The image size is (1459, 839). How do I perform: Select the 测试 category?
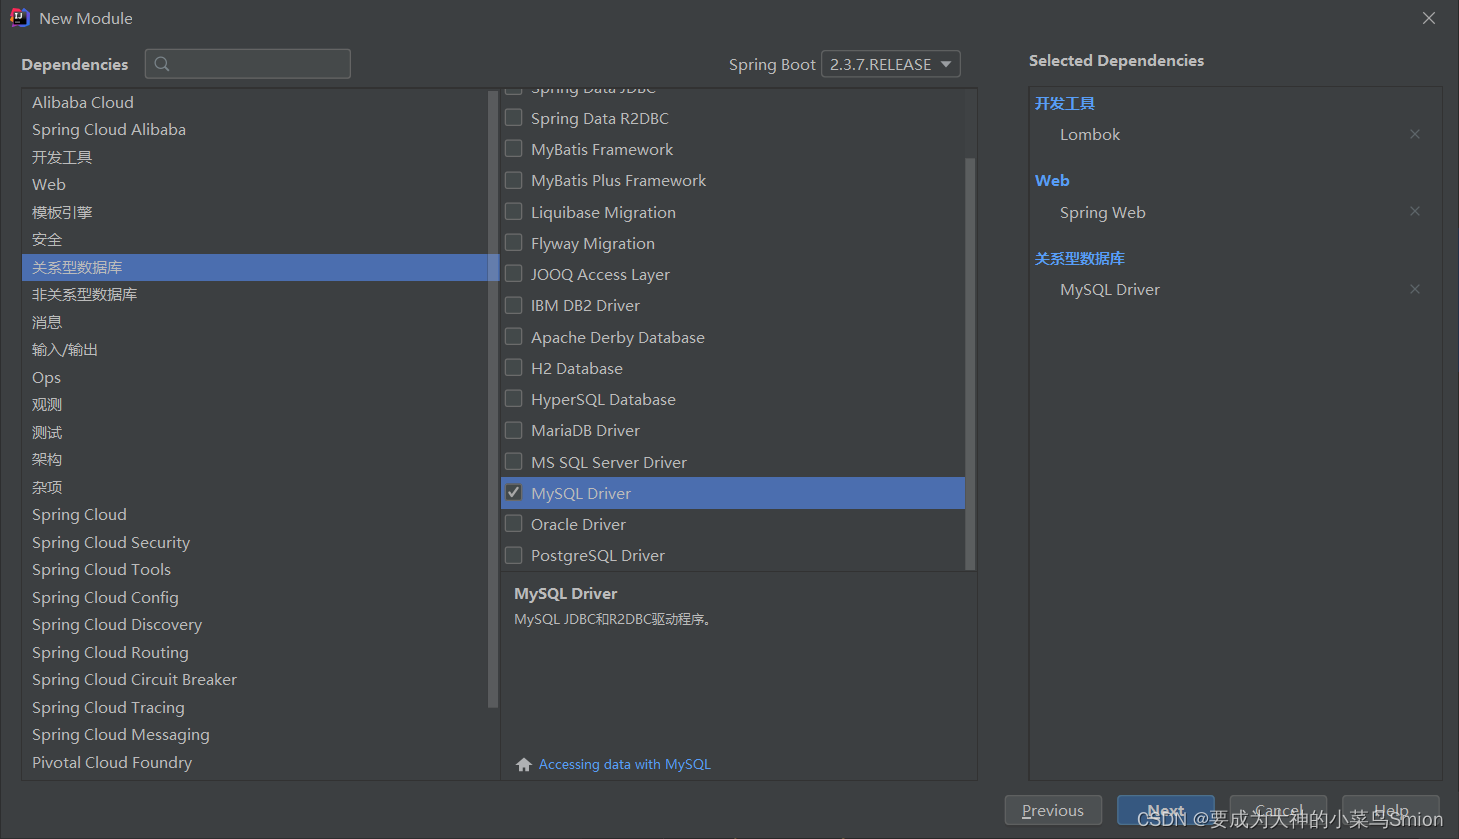[x=254, y=432]
